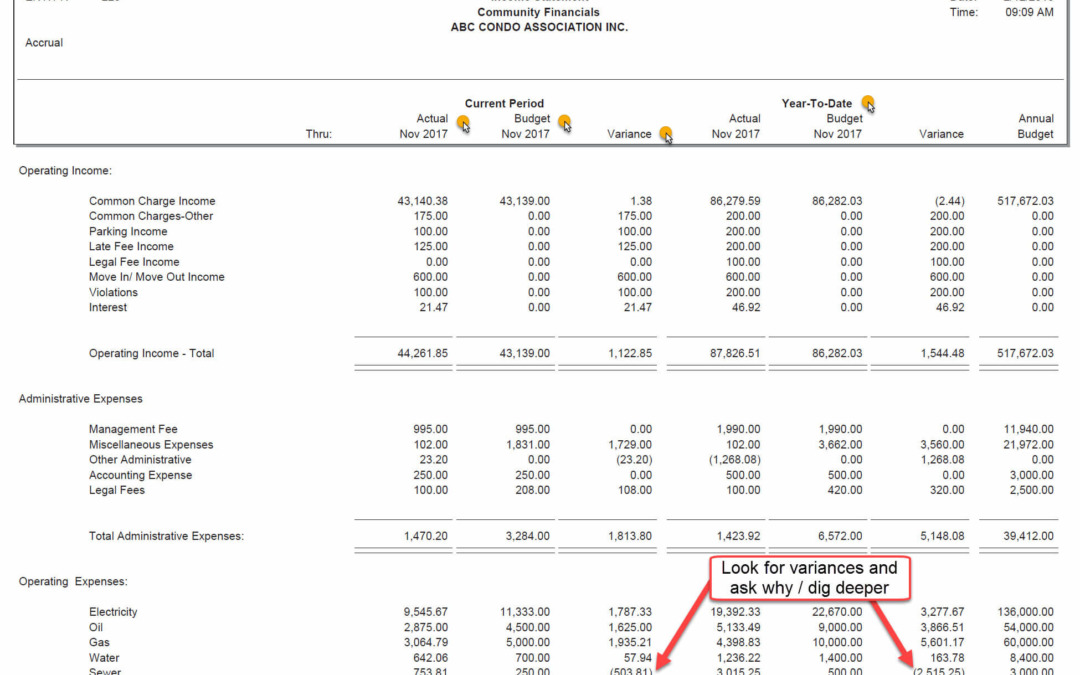This screenshot has height=675, width=1080.
Task: Click the Operating Expenses section heading
Action: (73, 581)
